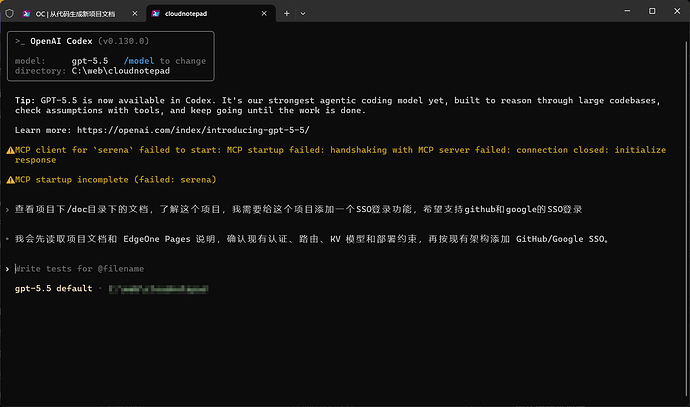The width and height of the screenshot is (690, 407).
Task: Focus the 'Write tests for @filename' prompt input
Action: point(79,268)
